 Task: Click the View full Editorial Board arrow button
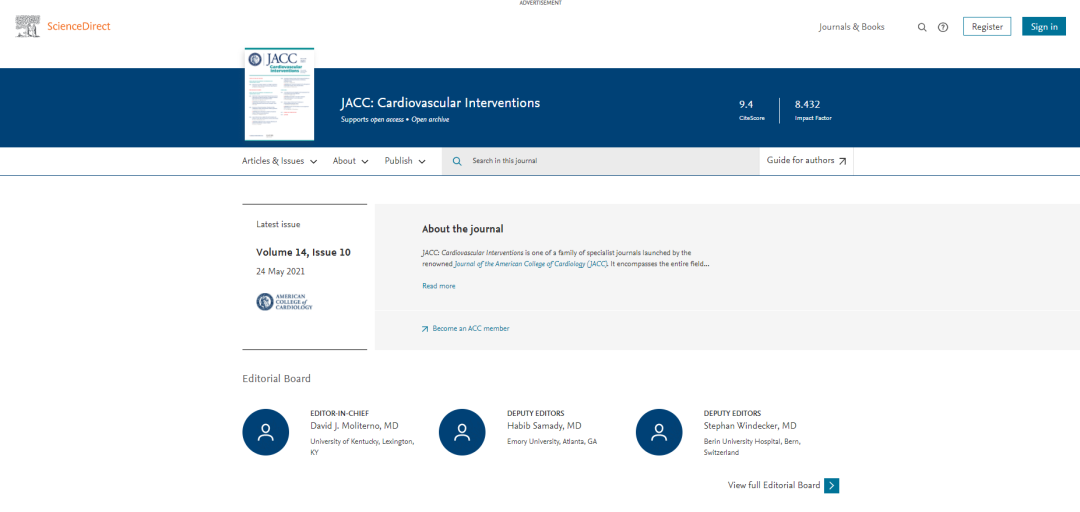pyautogui.click(x=832, y=486)
